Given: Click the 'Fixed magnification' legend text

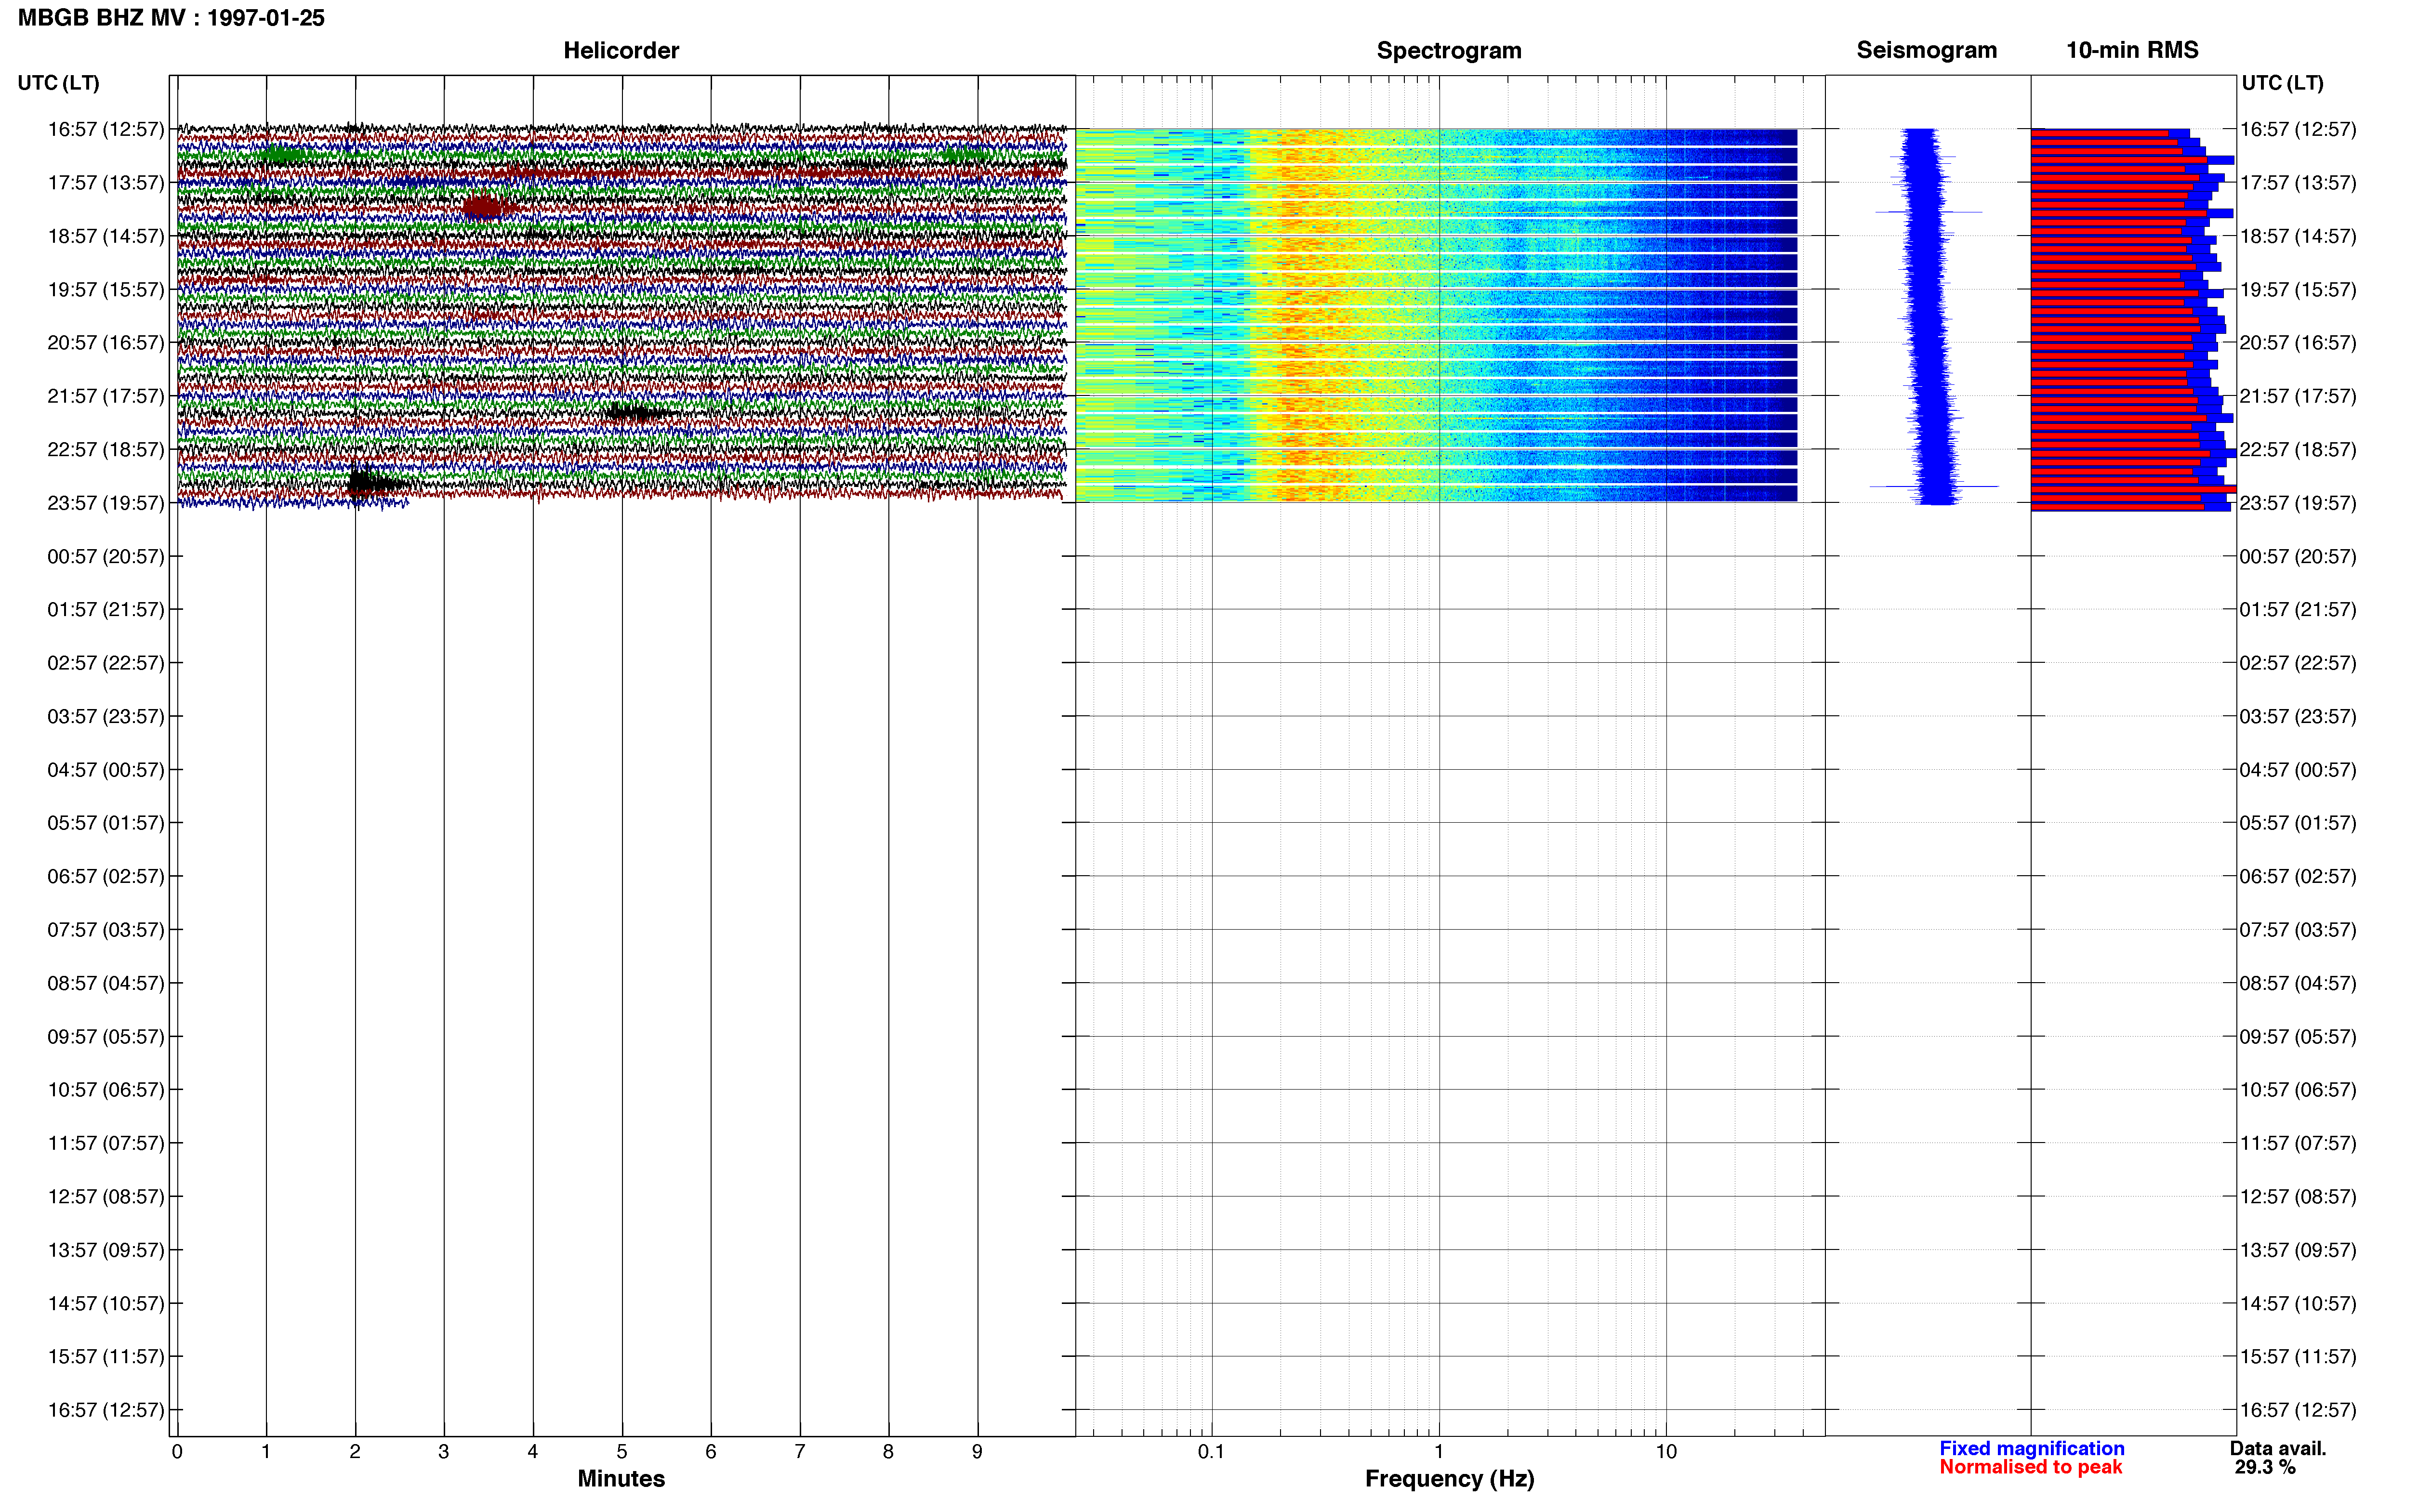Looking at the screenshot, I should coord(2031,1448).
